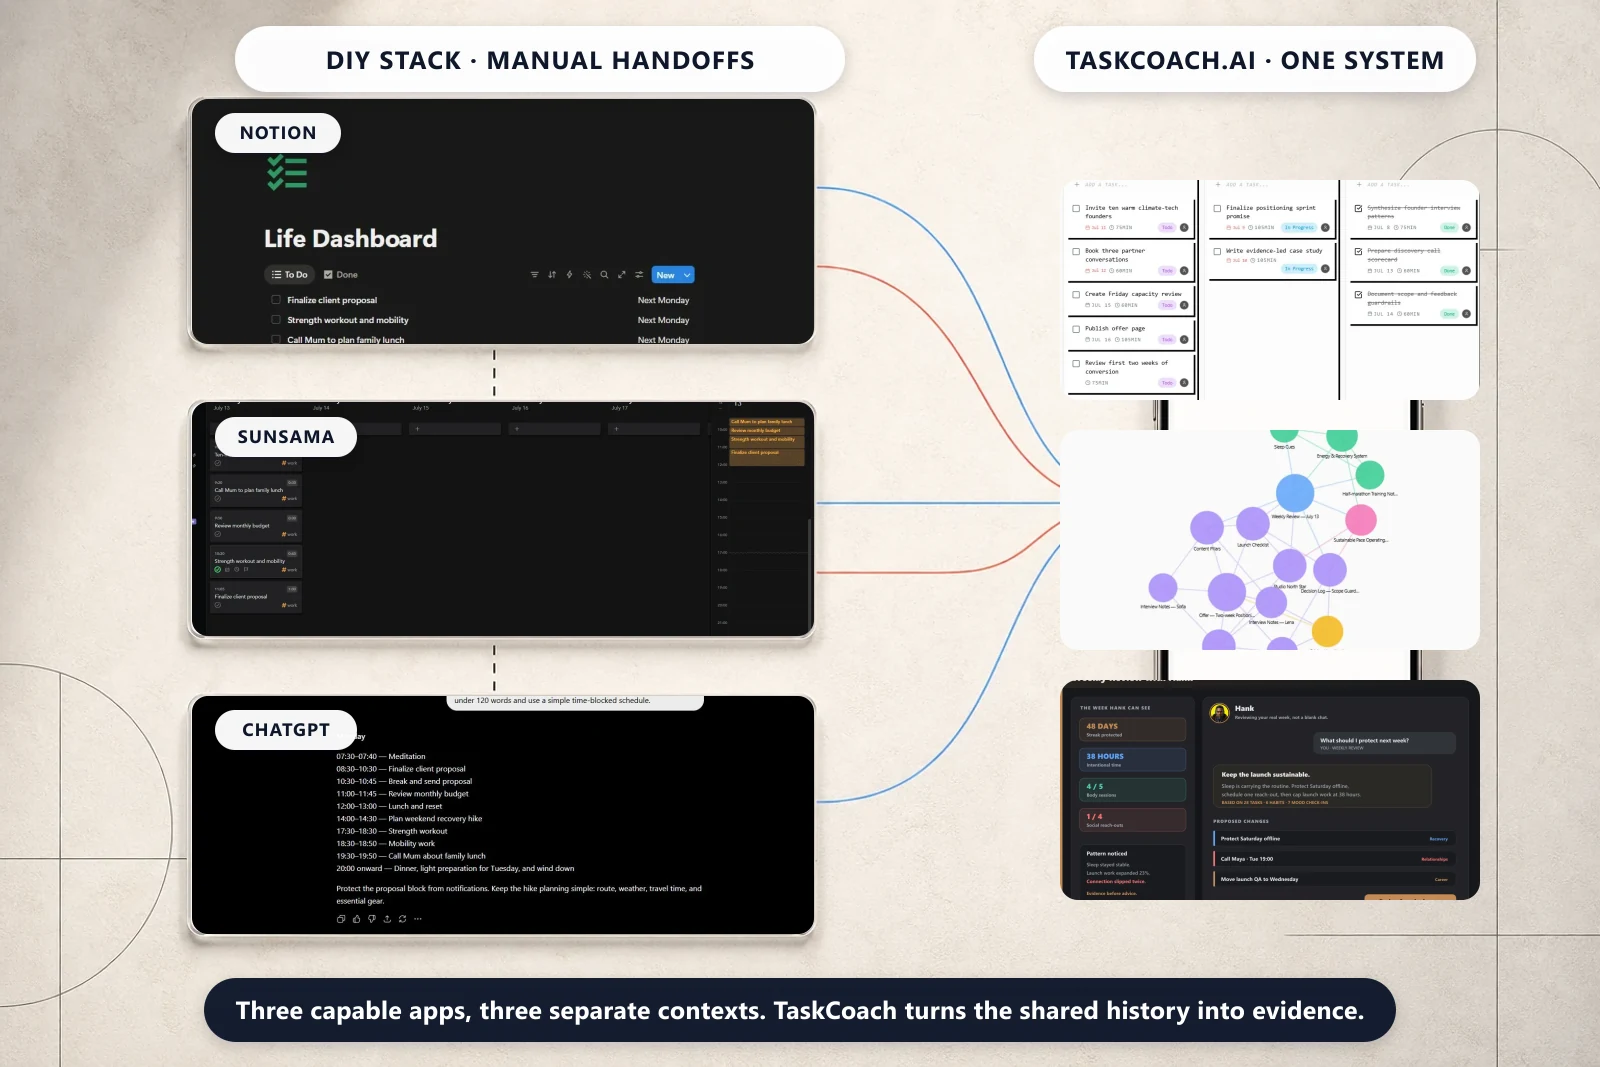Viewport: 1600px width, 1067px height.
Task: Click 19:30–19:50 Call Mum about family lunch line
Action: pyautogui.click(x=411, y=856)
